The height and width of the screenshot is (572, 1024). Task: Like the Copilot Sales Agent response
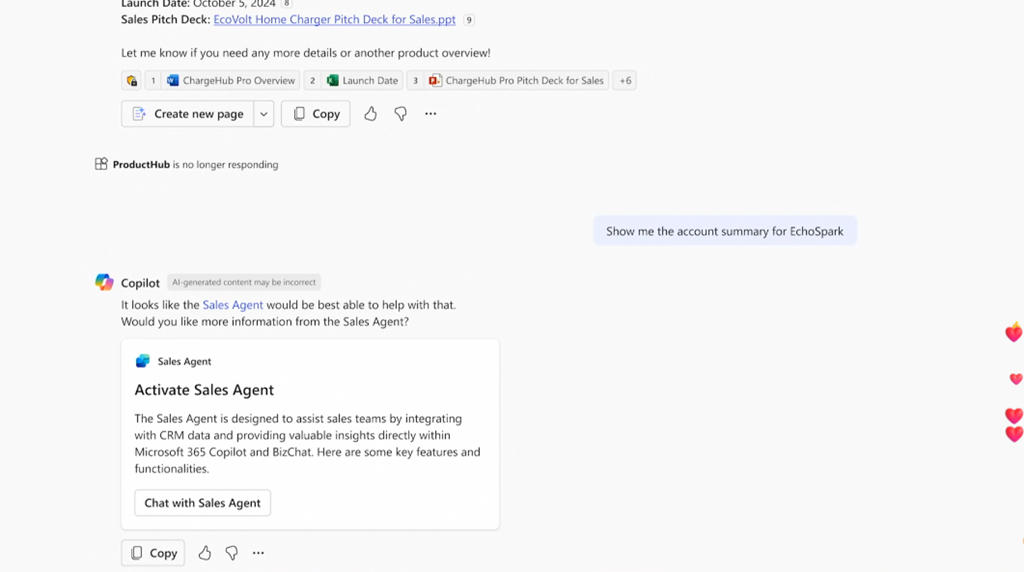pyautogui.click(x=204, y=553)
